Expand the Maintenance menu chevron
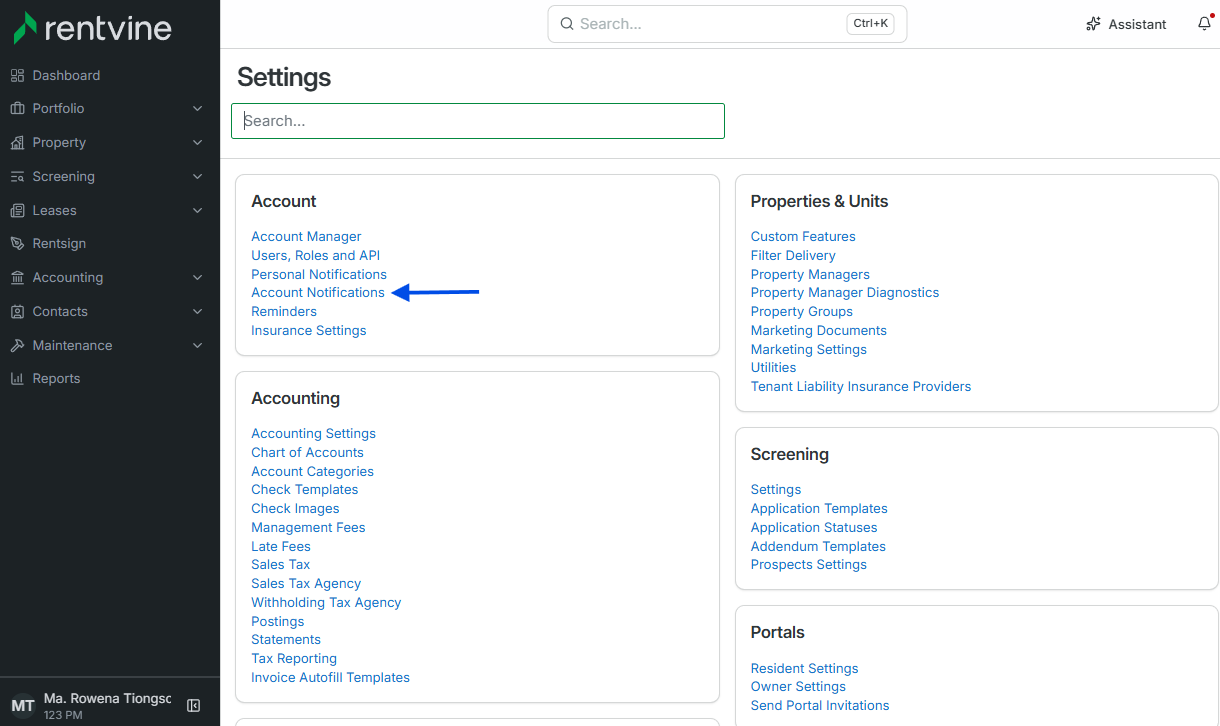Viewport: 1220px width, 726px height. 197,345
